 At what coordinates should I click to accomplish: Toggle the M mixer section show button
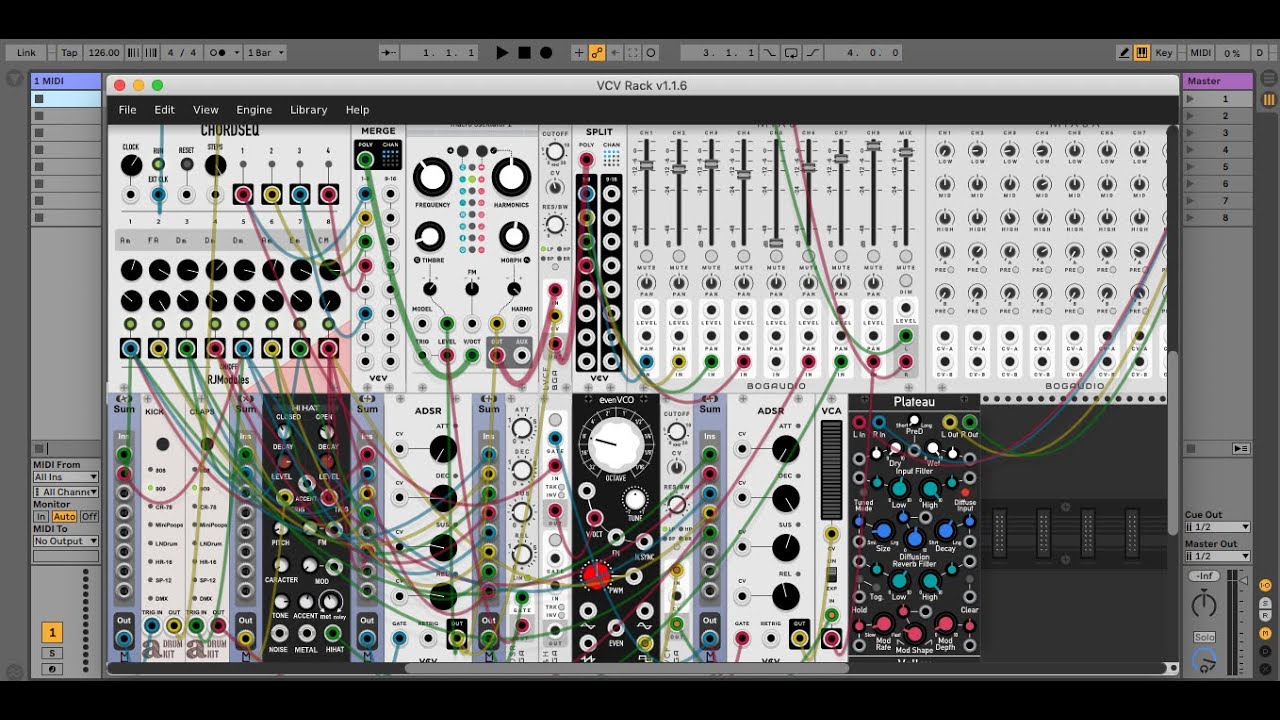1265,633
